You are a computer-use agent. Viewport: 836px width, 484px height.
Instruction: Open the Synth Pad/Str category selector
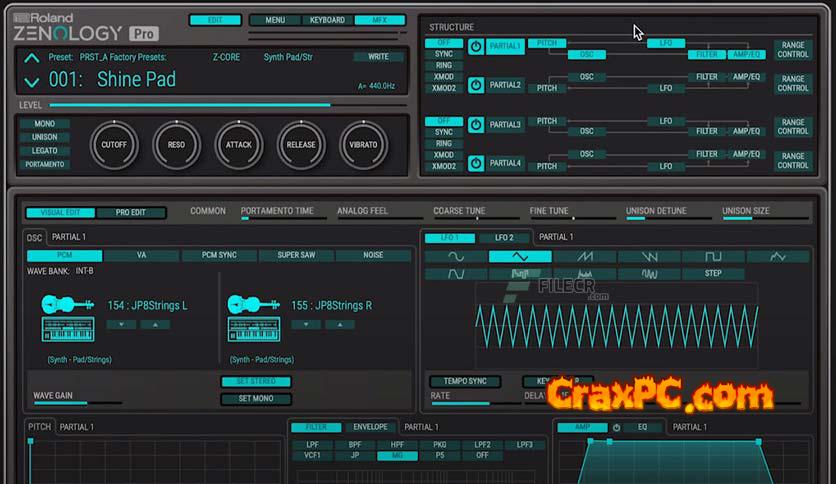pyautogui.click(x=288, y=57)
